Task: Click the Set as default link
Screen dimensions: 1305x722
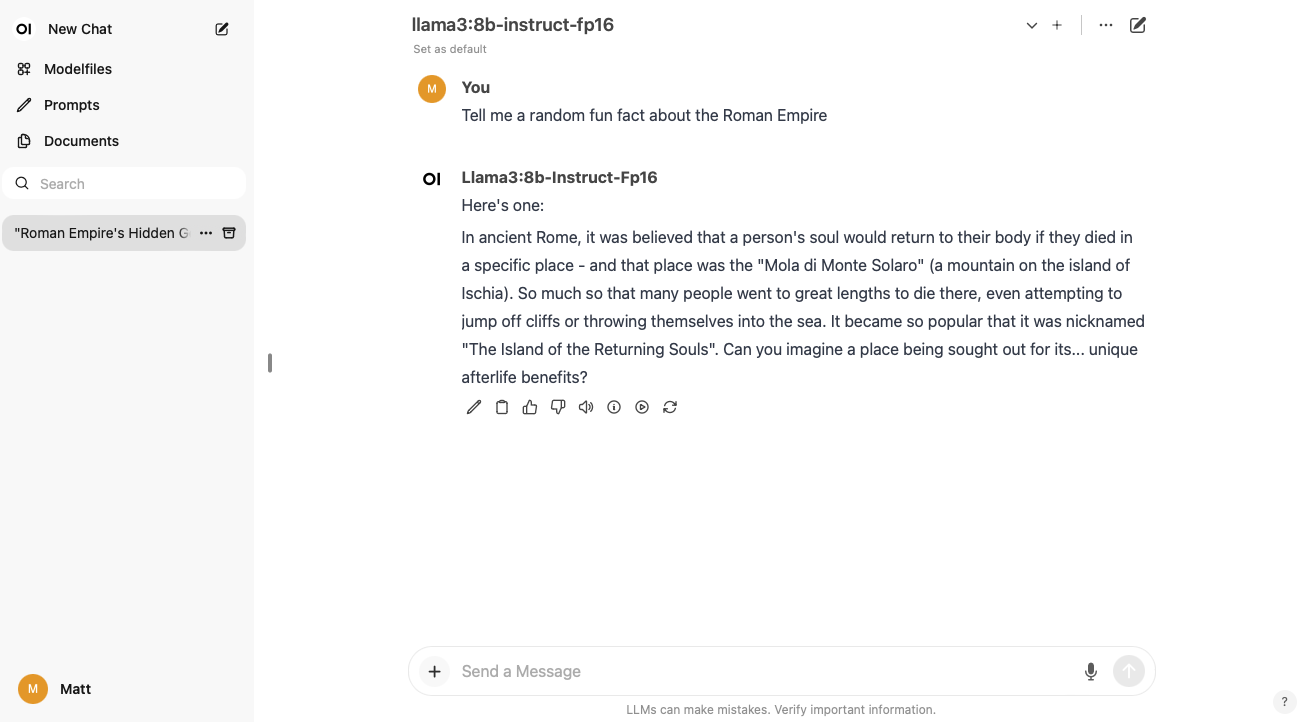Action: (450, 49)
